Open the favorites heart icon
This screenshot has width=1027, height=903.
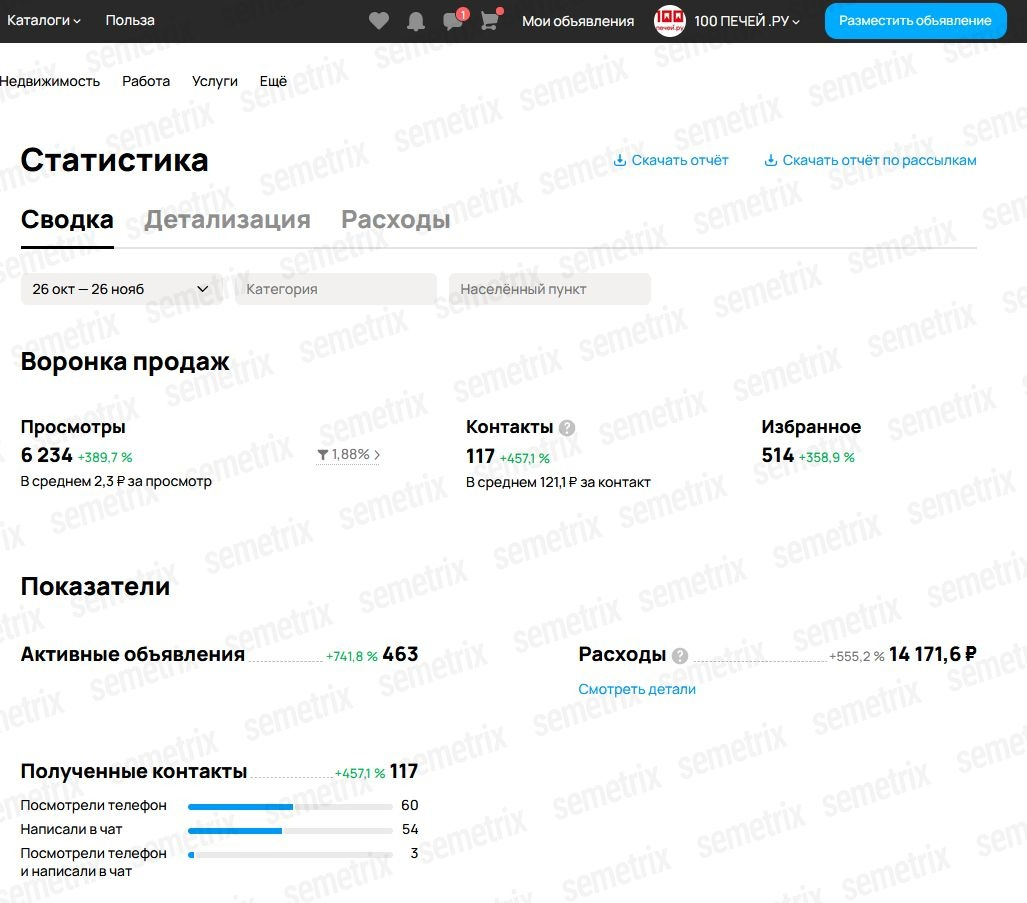click(x=379, y=20)
